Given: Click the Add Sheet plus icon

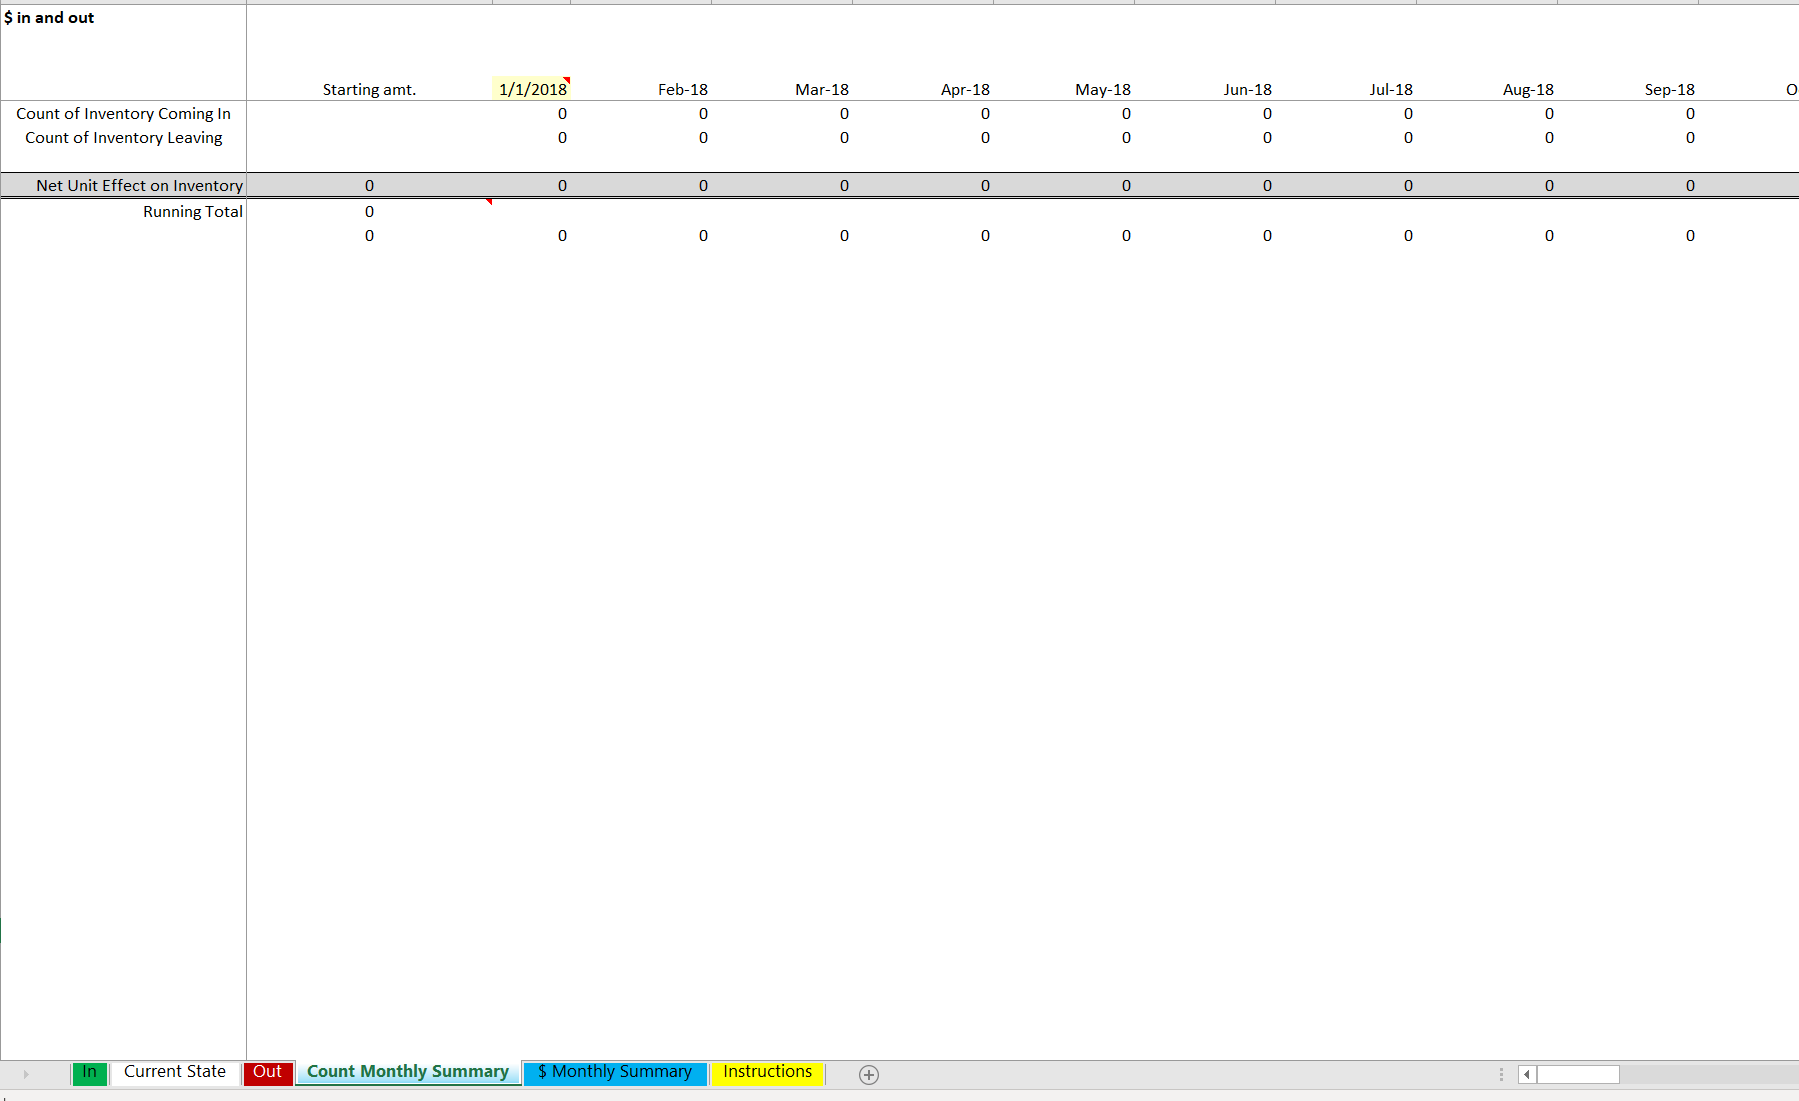Looking at the screenshot, I should 868,1074.
